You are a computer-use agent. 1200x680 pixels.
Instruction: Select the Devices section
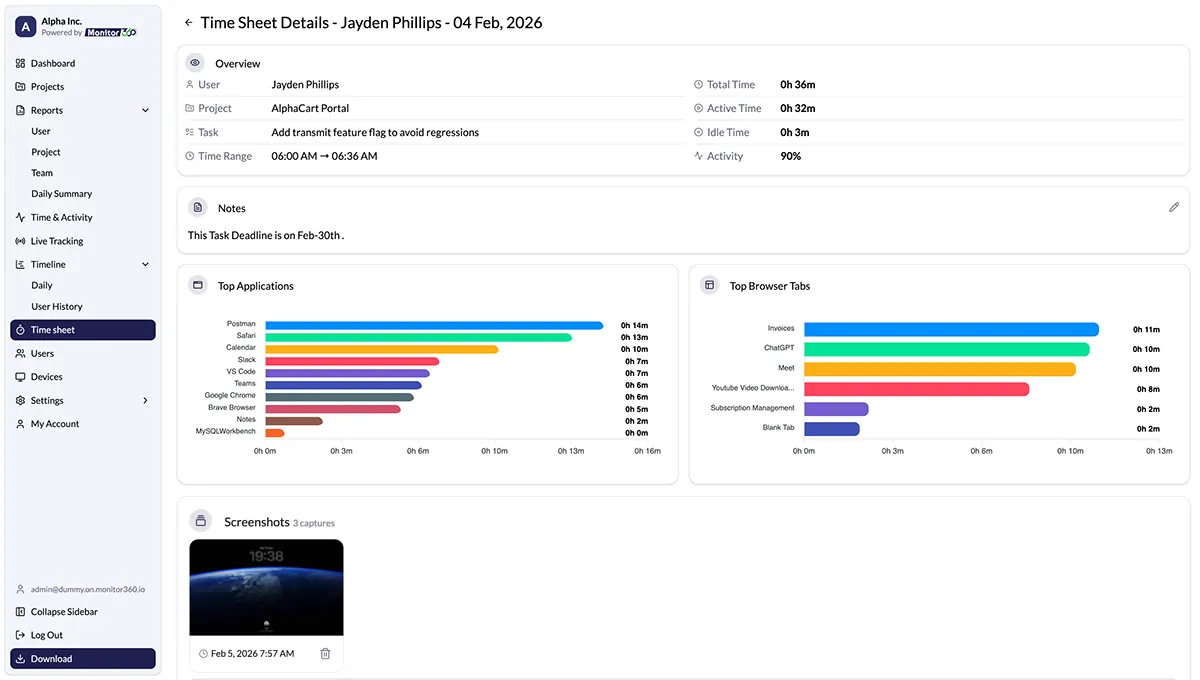click(44, 376)
